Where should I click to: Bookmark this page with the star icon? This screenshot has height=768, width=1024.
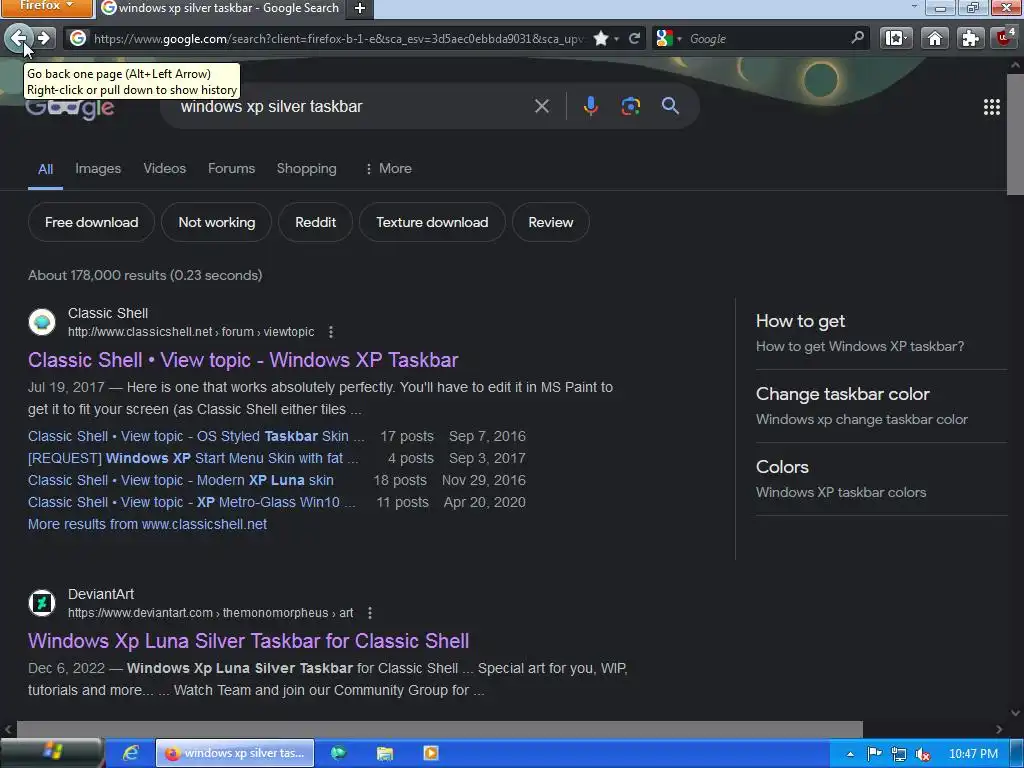[x=601, y=39]
